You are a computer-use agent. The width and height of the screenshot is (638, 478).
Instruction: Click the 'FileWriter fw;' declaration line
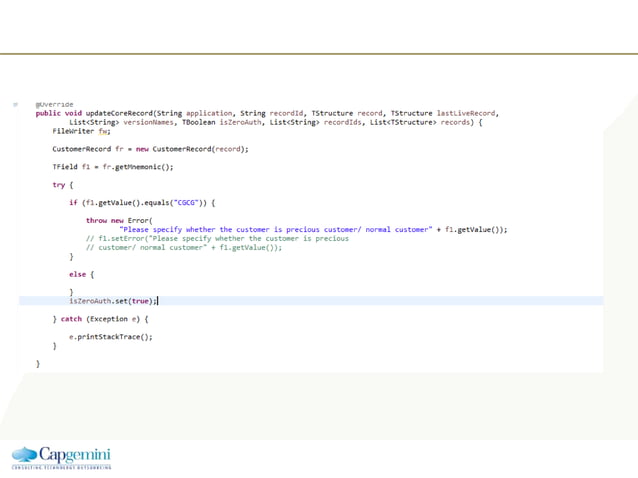coord(81,131)
